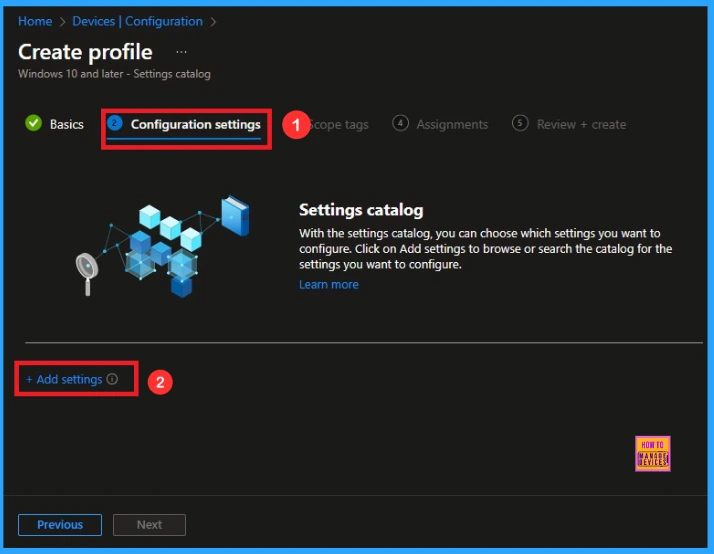Click the info icon next to Add settings
The height and width of the screenshot is (554, 714).
coord(112,380)
